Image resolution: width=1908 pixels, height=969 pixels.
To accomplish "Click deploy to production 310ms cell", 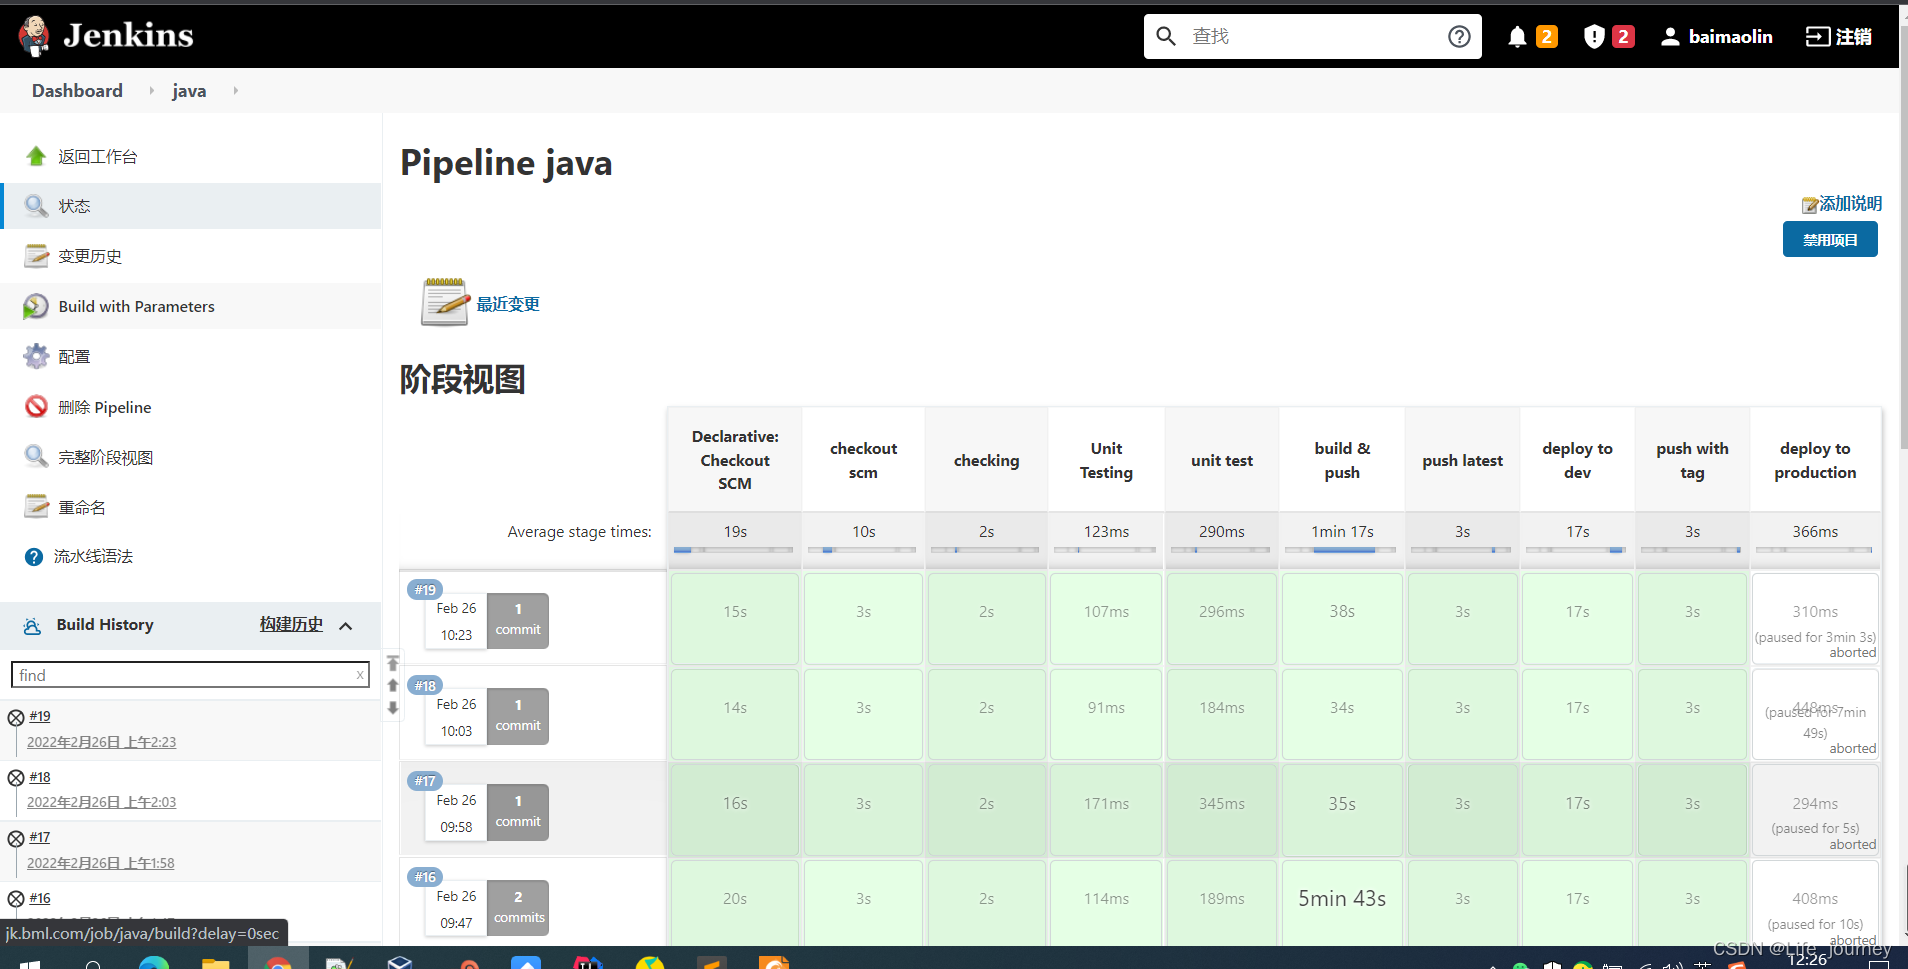I will 1815,618.
